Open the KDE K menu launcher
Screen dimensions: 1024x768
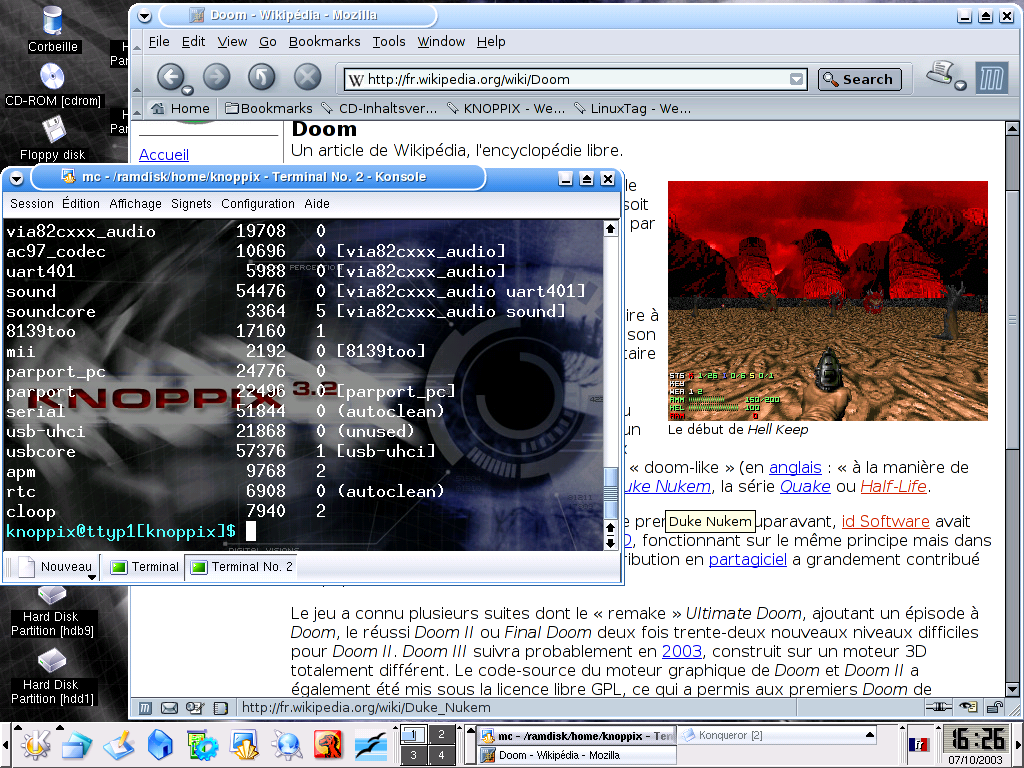click(x=35, y=744)
